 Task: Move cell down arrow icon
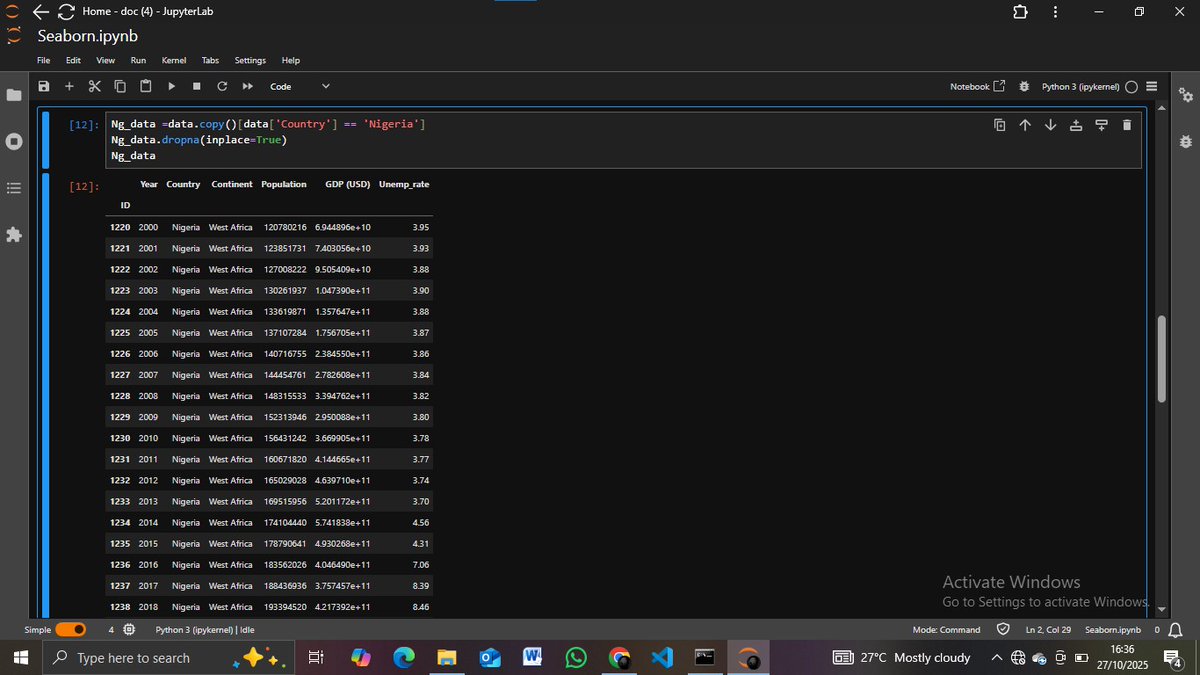pyautogui.click(x=1050, y=125)
